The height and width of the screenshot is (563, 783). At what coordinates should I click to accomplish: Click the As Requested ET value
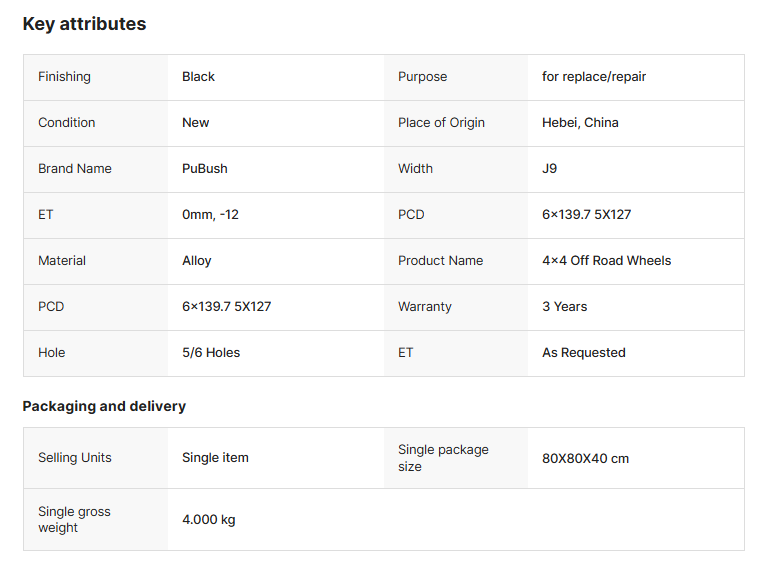(x=583, y=353)
